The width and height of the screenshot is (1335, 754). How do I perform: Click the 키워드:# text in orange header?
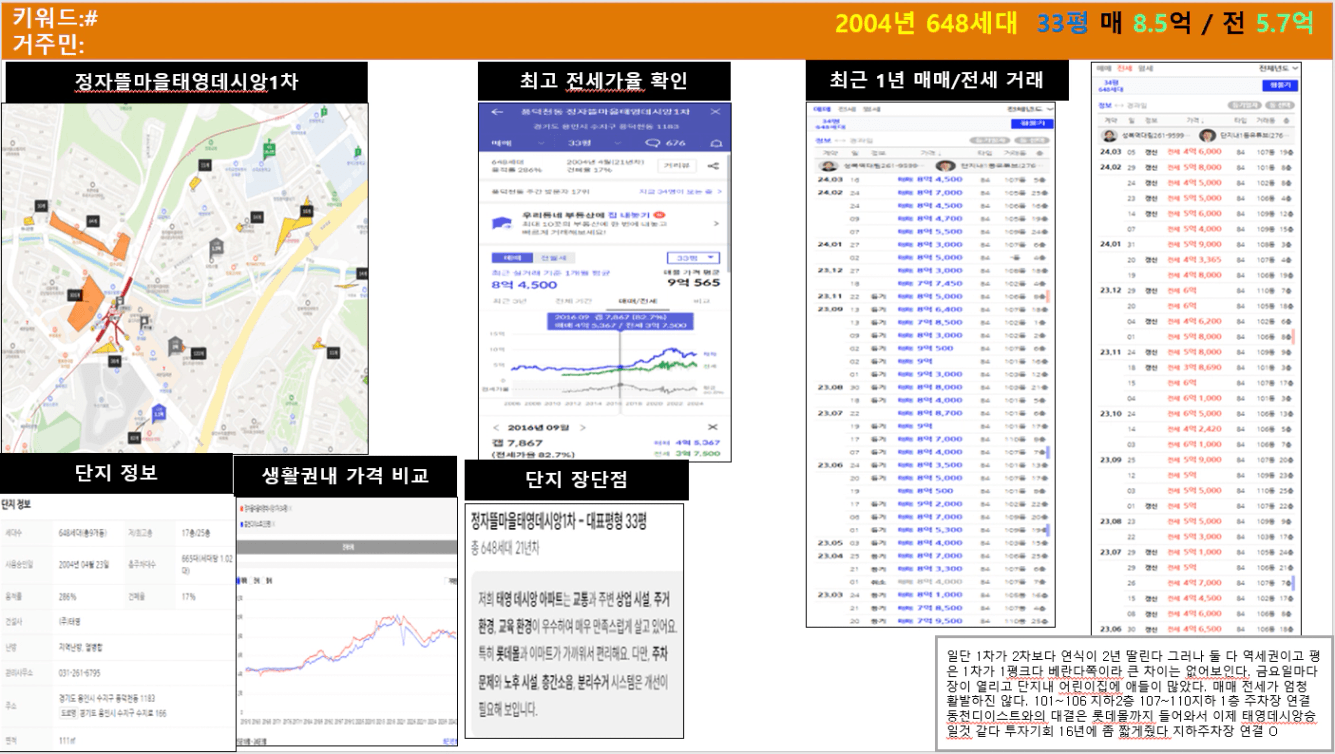(x=55, y=18)
